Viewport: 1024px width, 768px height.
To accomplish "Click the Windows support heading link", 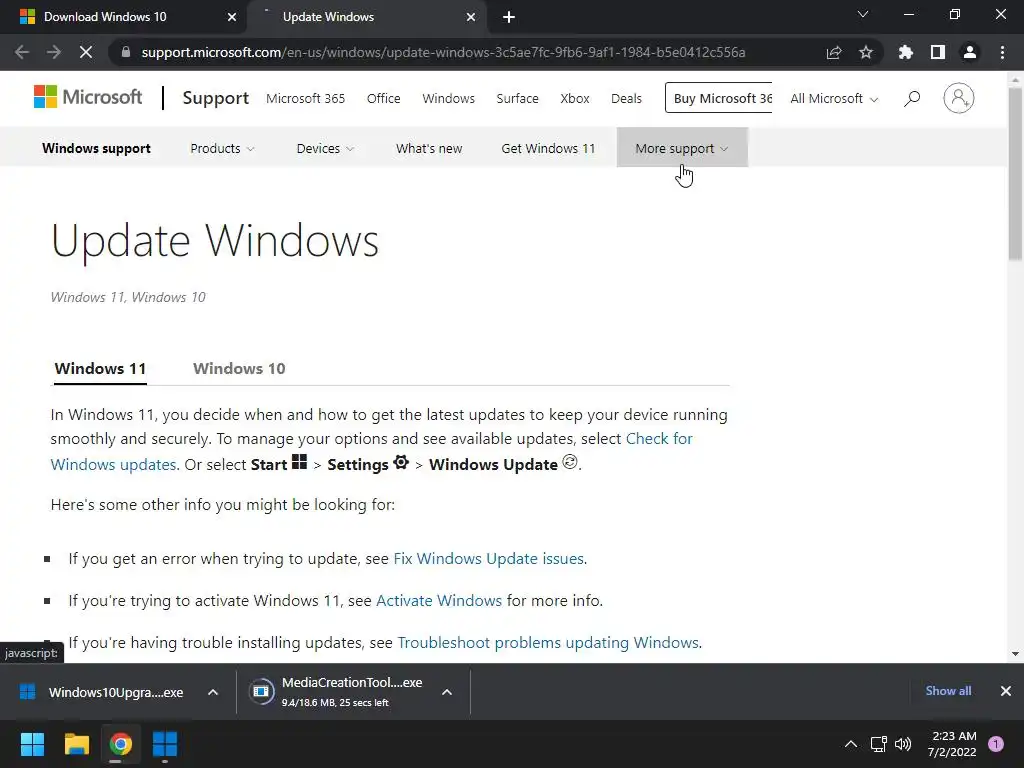I will [96, 148].
